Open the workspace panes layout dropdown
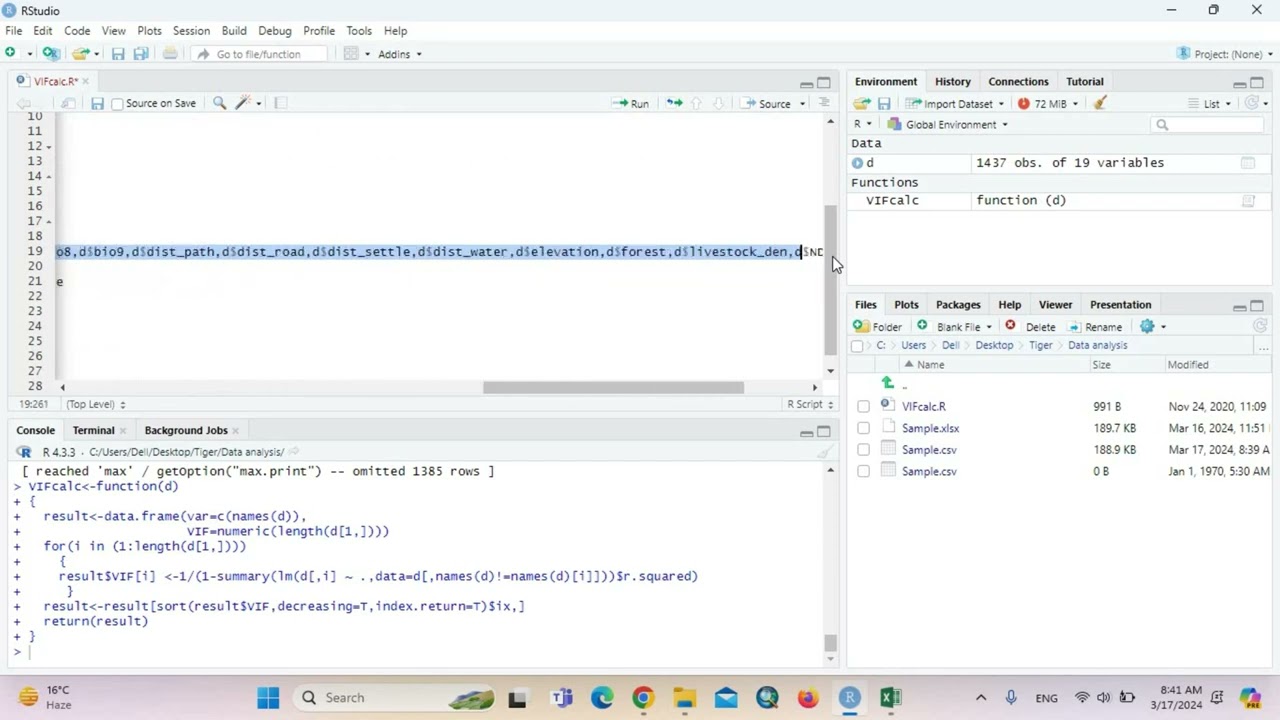This screenshot has width=1280, height=720. tap(356, 54)
